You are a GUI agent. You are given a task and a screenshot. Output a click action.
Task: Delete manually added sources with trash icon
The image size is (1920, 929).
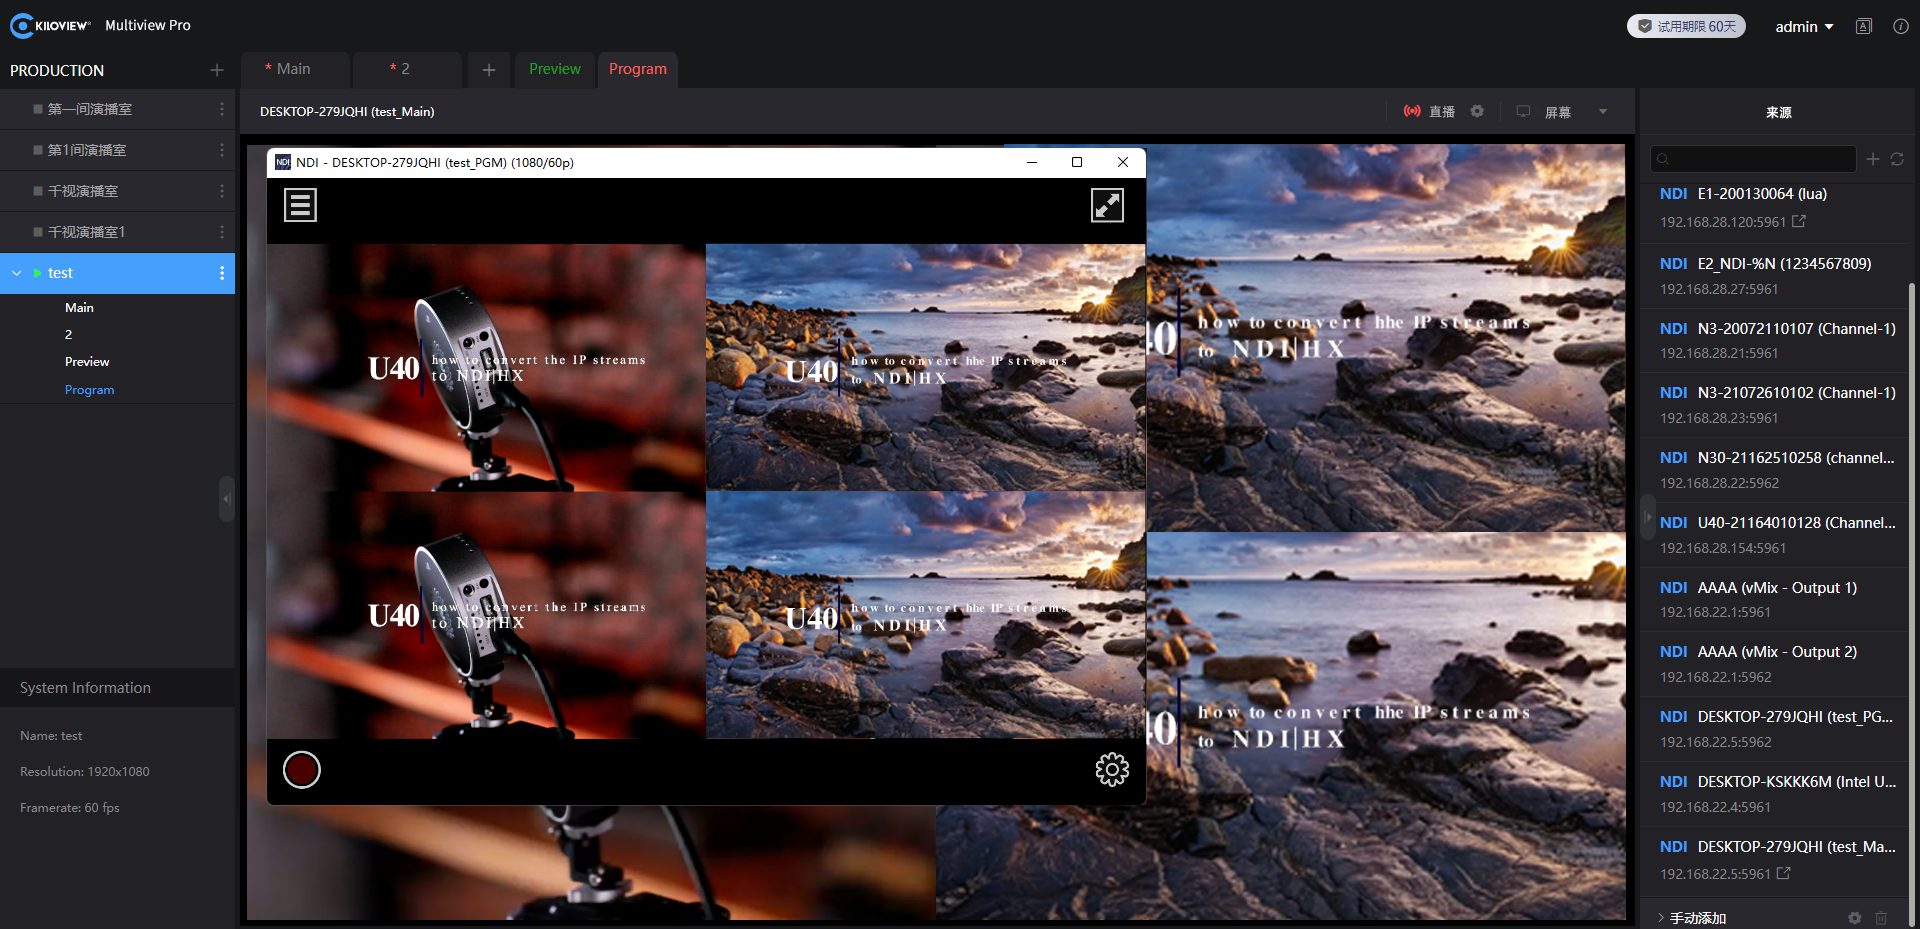coord(1881,917)
